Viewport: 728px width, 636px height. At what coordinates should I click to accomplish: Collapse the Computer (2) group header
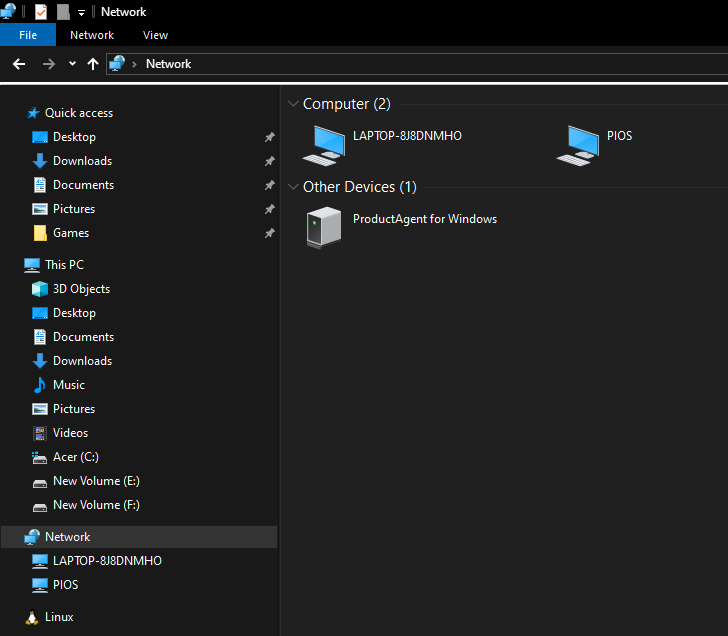[x=293, y=104]
